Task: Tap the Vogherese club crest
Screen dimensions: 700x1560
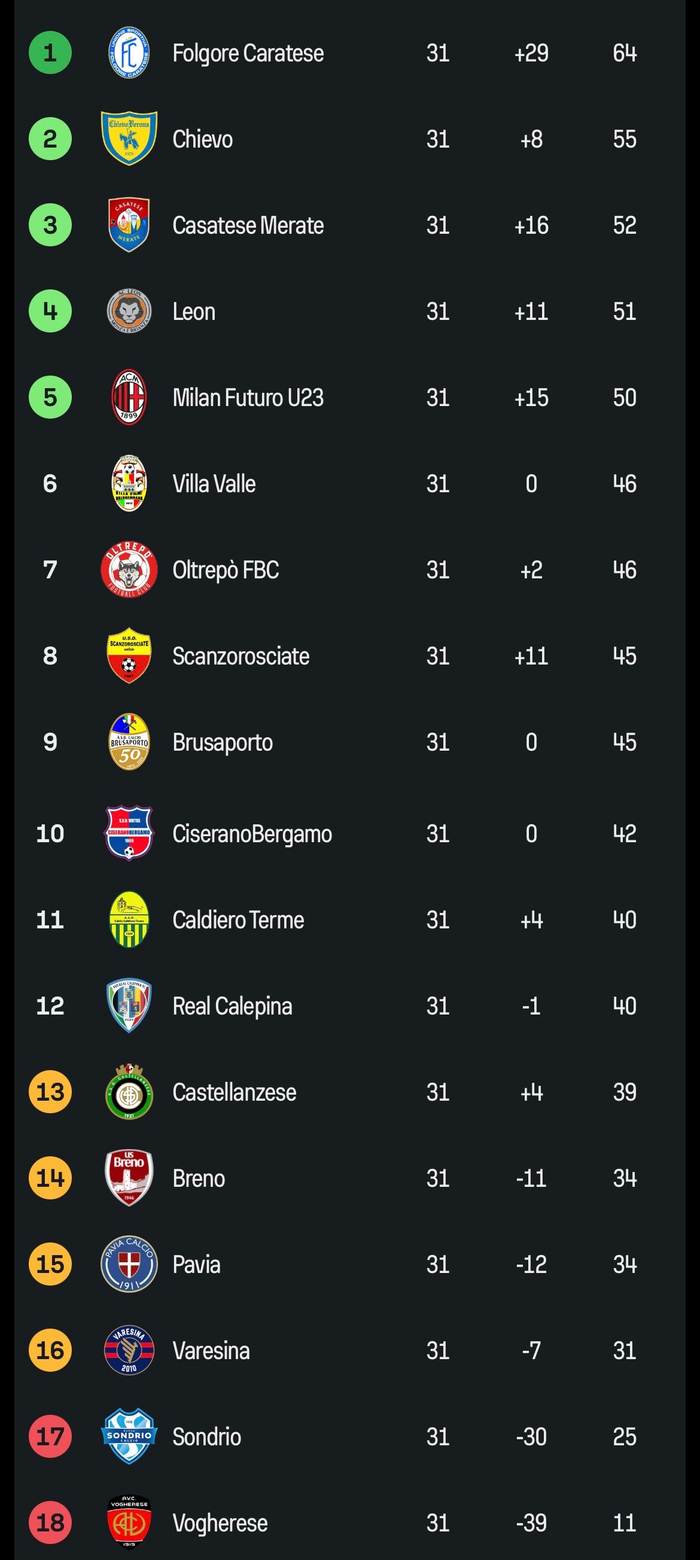Action: pos(129,1523)
